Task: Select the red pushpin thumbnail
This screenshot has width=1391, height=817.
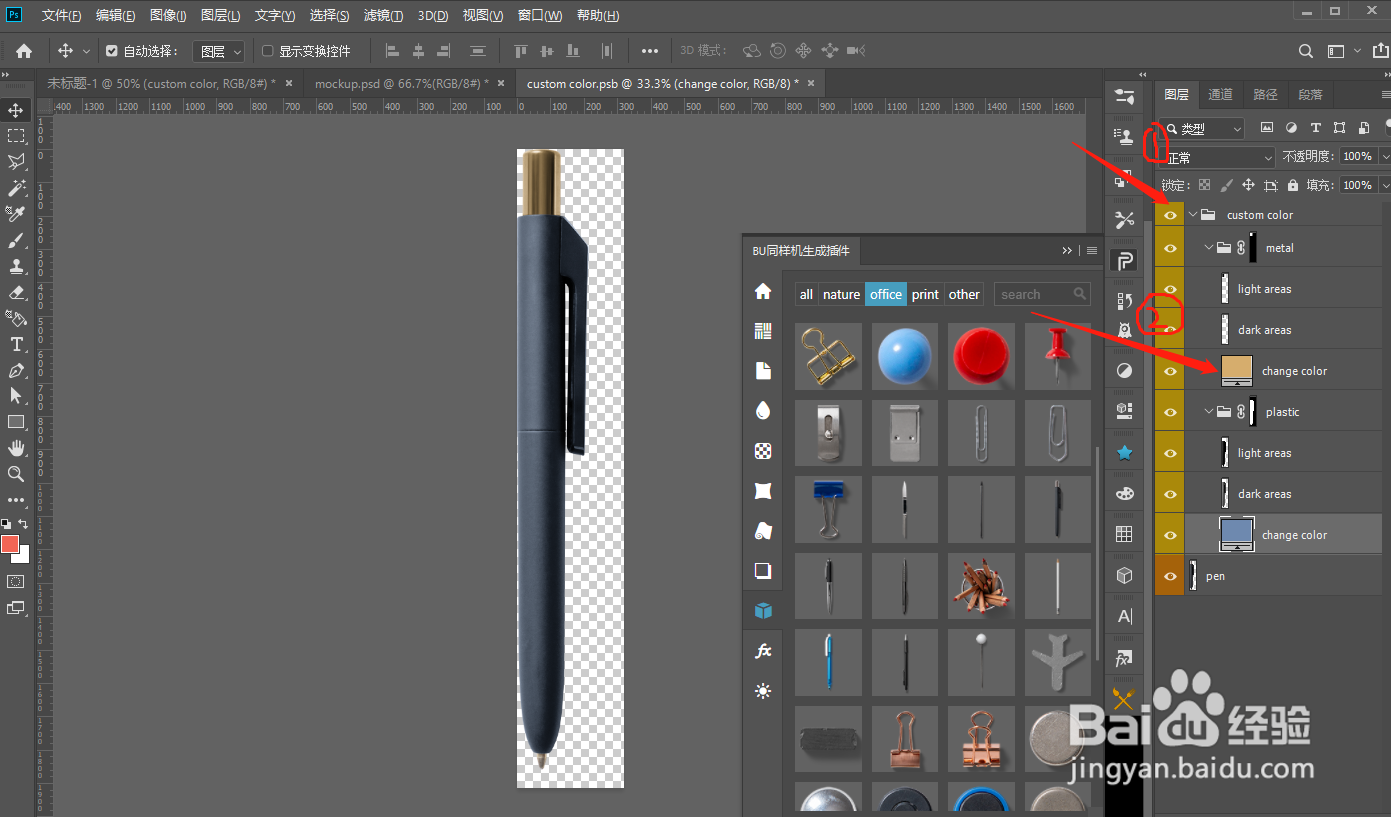Action: click(1057, 356)
